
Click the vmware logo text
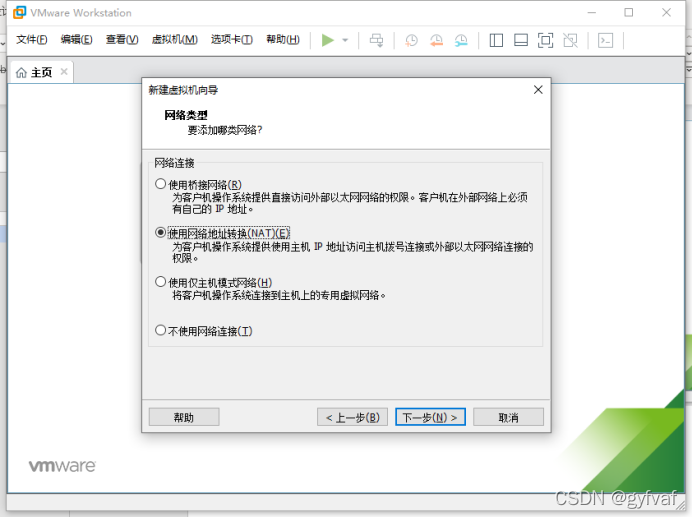pyautogui.click(x=62, y=465)
